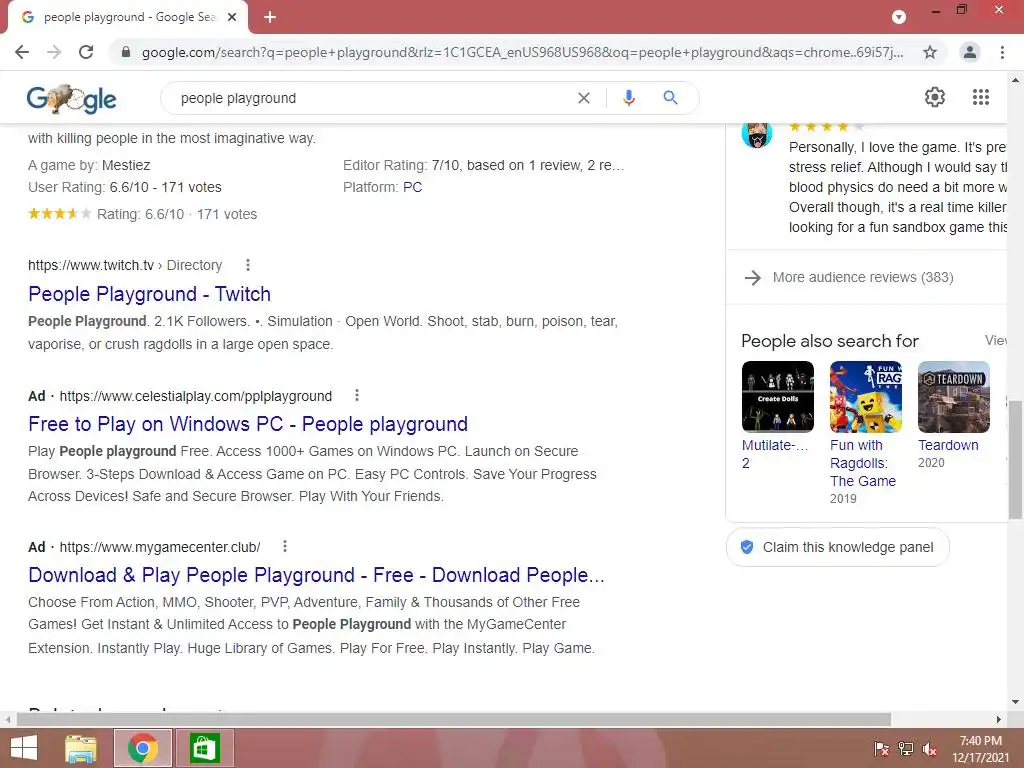The image size is (1024, 768).
Task: Click the muted volume tray icon
Action: click(x=929, y=749)
